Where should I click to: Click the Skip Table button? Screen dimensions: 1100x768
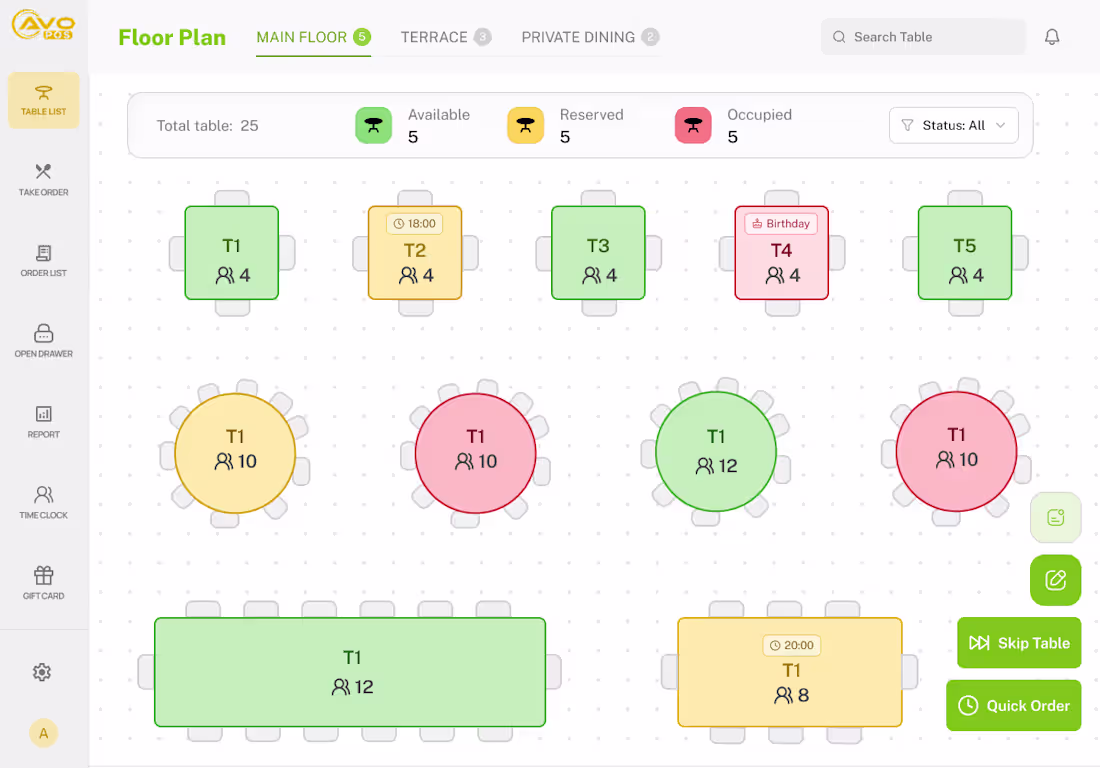1019,642
